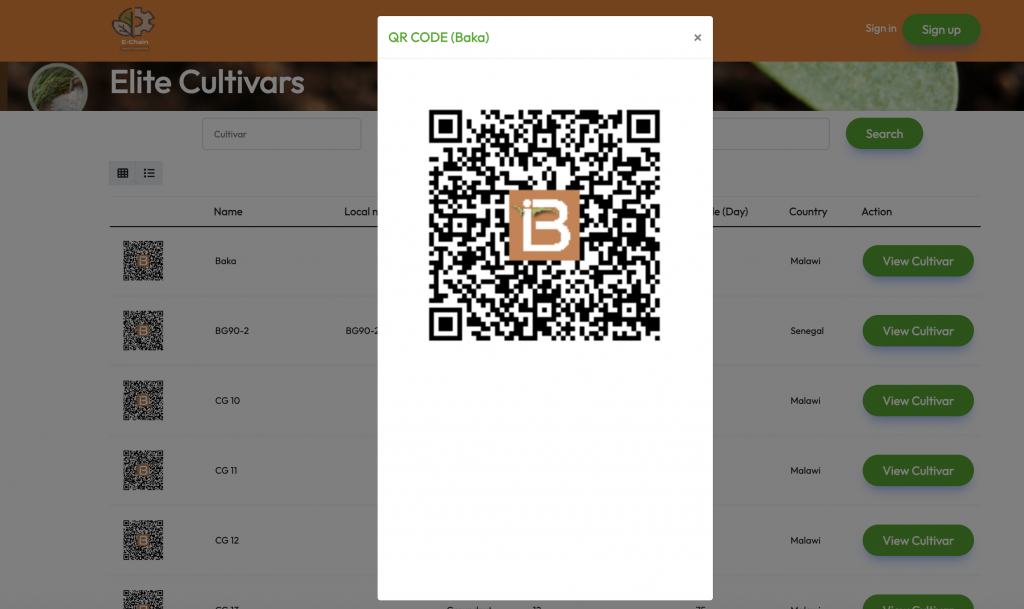Click the large Baka QR code image
The width and height of the screenshot is (1024, 609).
(x=544, y=225)
